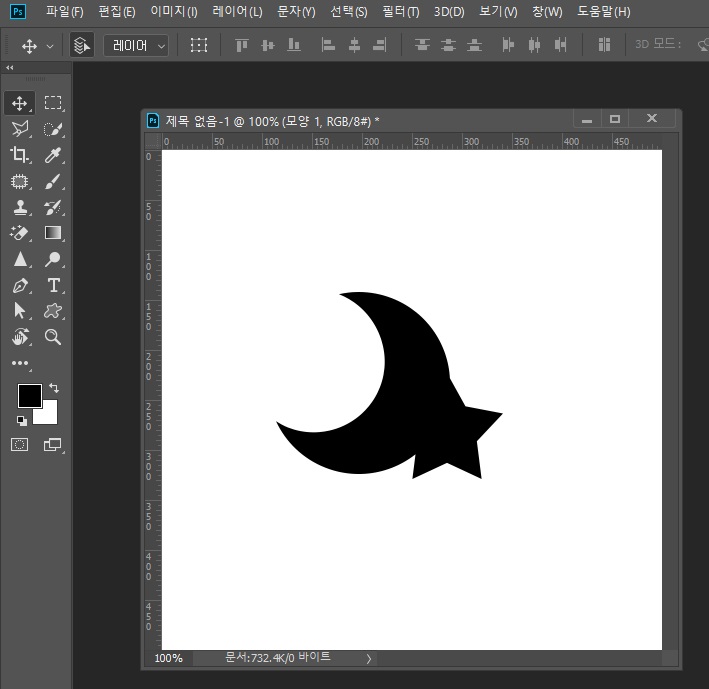This screenshot has height=689, width=709.
Task: Select the Rectangular Marquee tool
Action: point(53,103)
